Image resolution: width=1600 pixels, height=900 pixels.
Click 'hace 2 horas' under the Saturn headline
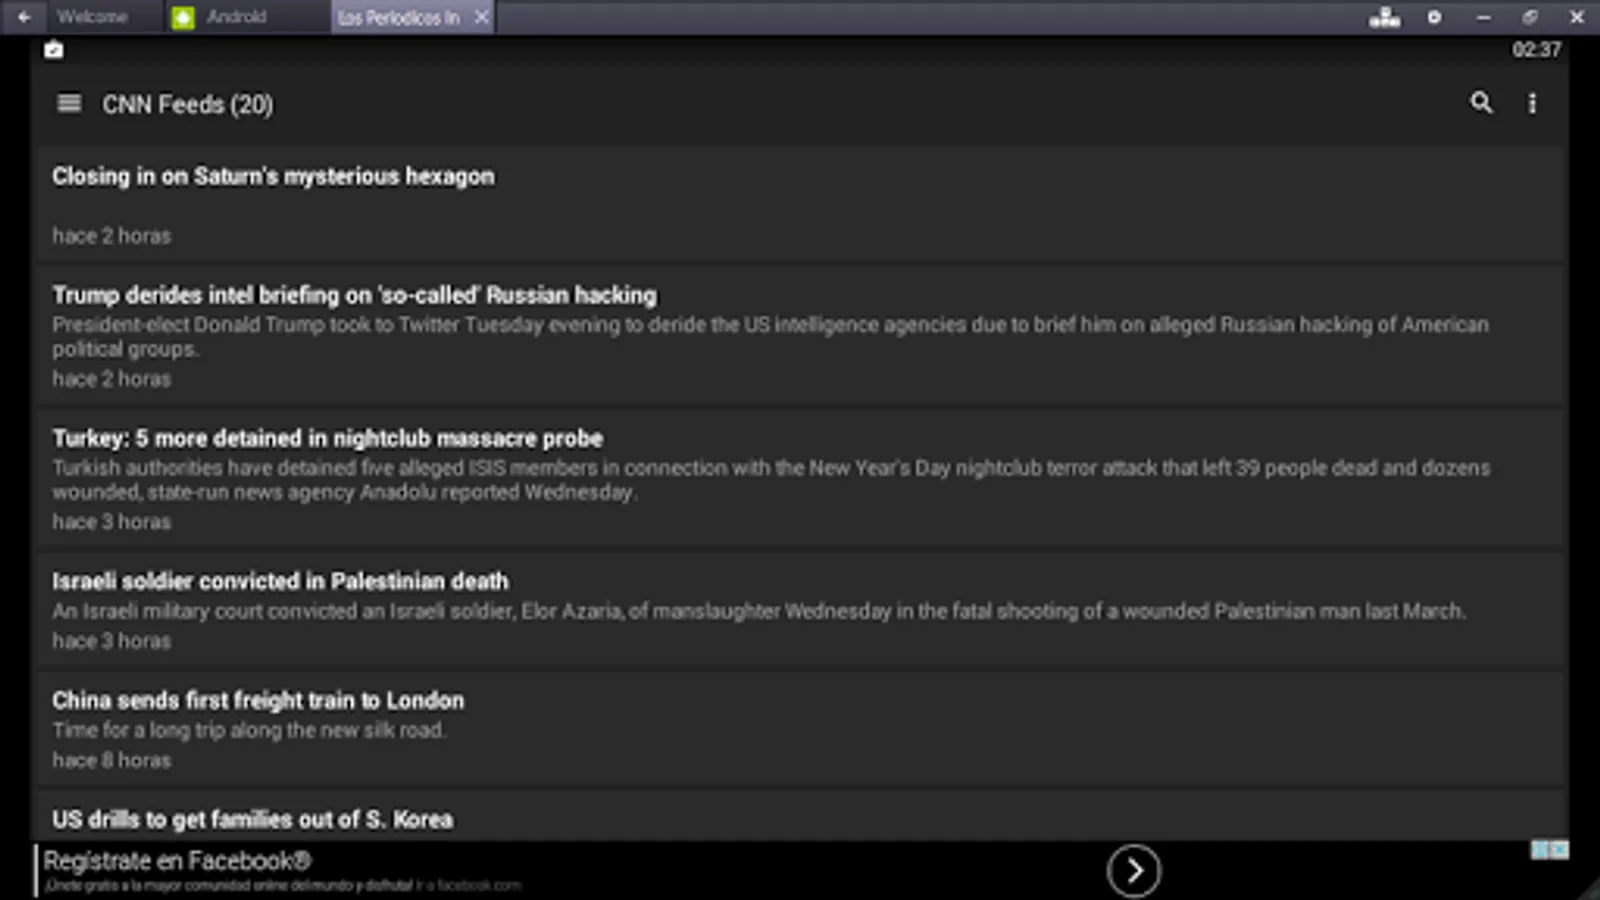point(111,236)
